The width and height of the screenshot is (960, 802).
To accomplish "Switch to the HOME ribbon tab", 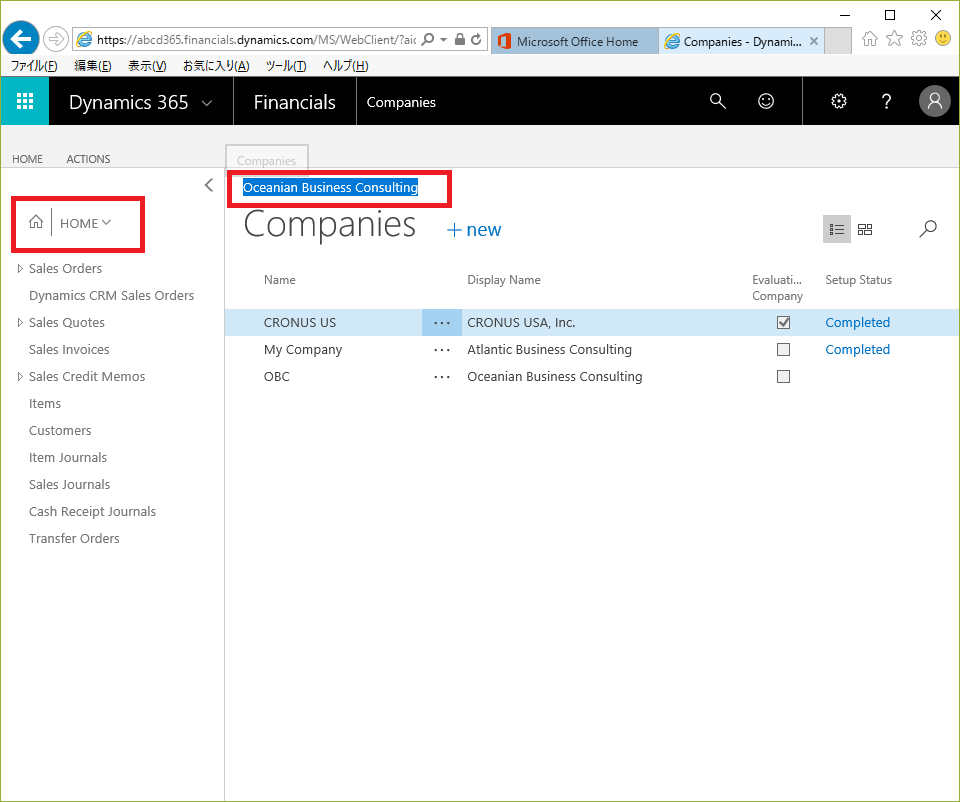I will point(28,159).
